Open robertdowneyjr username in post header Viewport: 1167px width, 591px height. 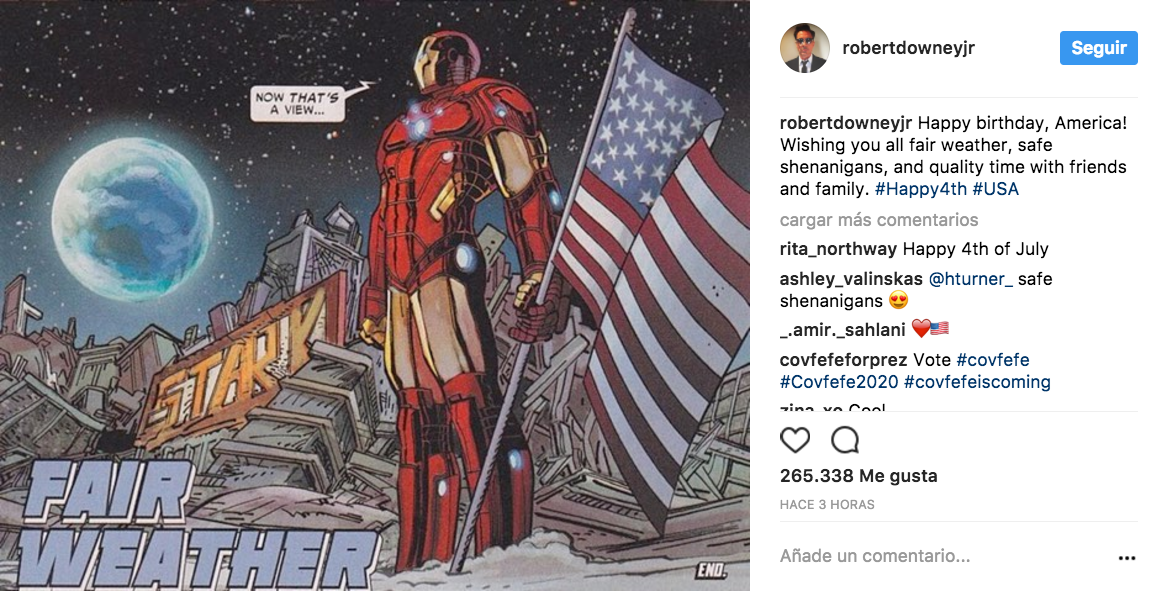click(x=908, y=48)
